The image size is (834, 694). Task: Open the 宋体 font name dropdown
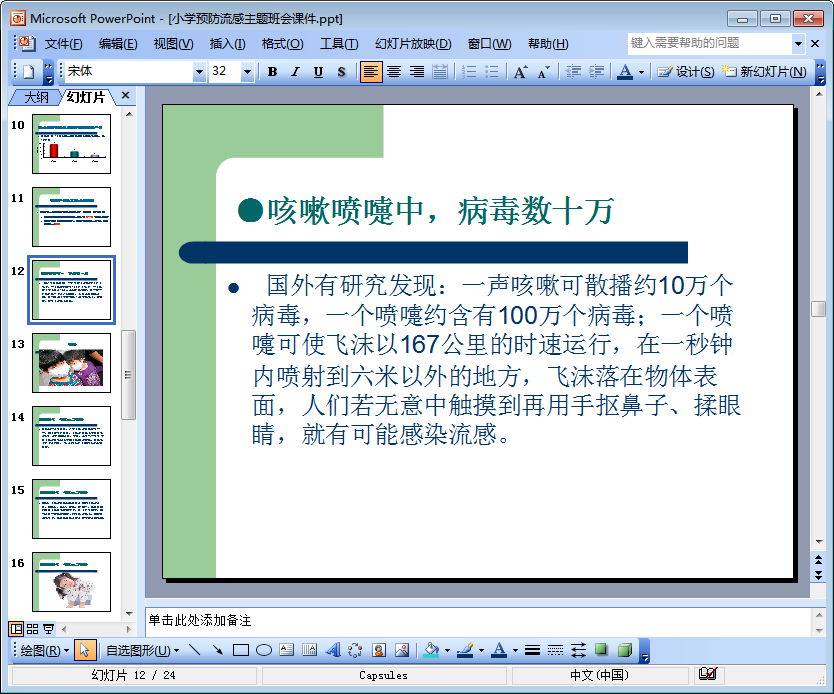(x=199, y=72)
